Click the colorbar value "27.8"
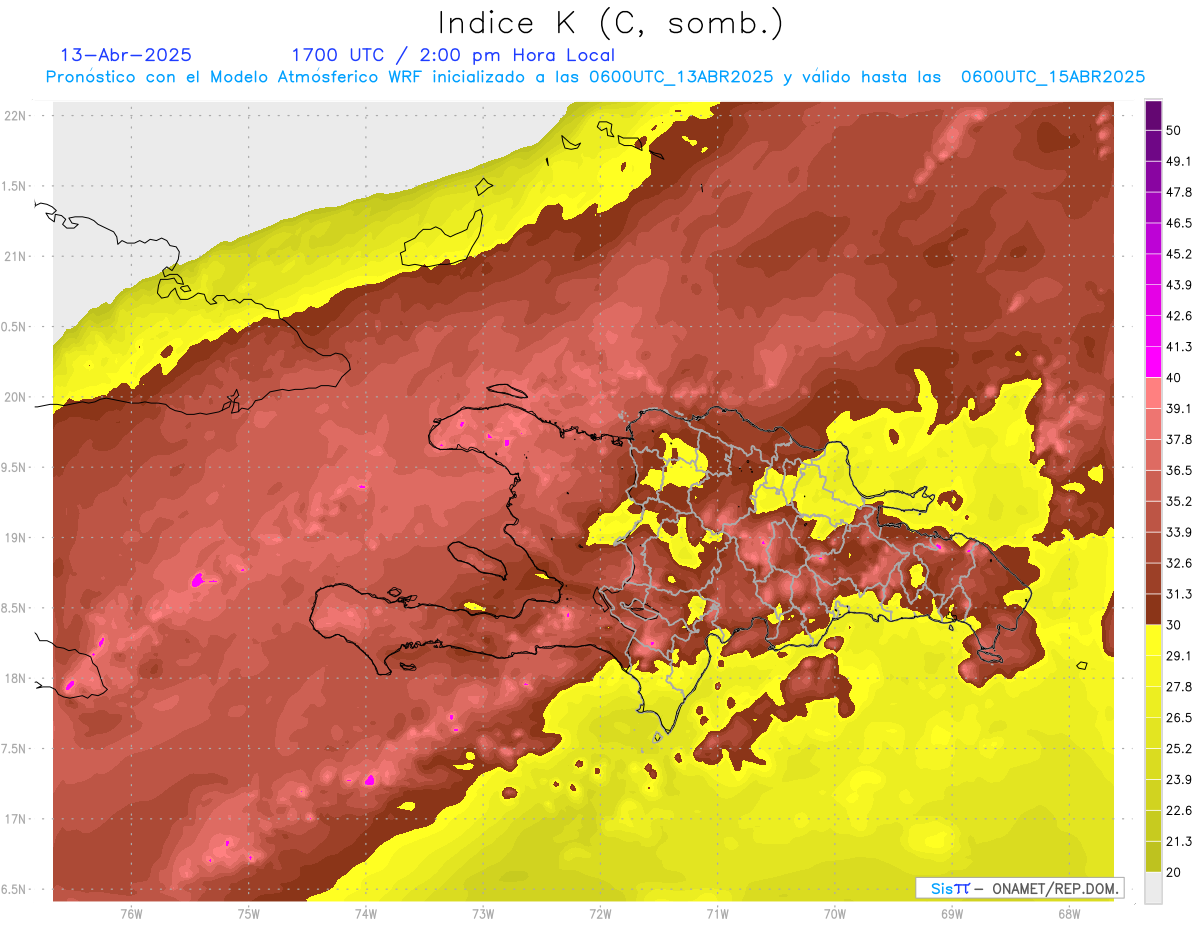1200x927 pixels. click(1179, 687)
